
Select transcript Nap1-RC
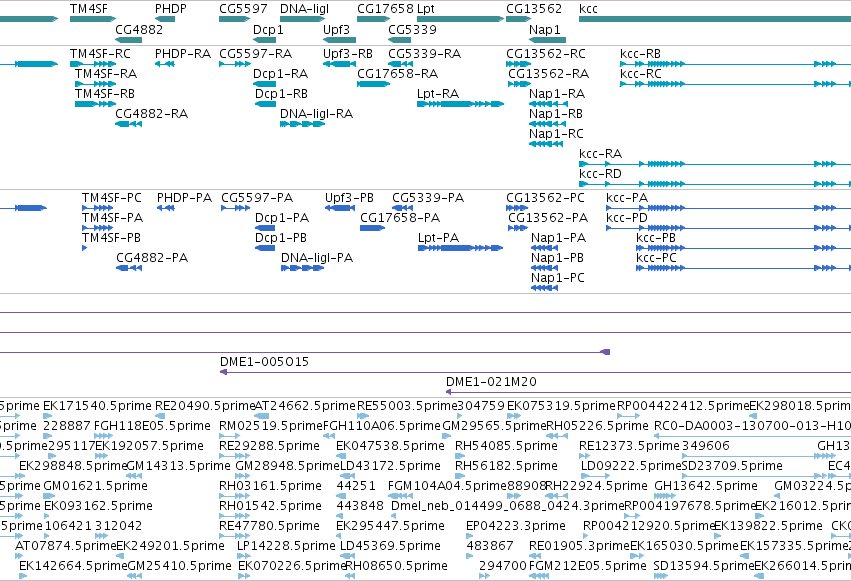(556, 134)
